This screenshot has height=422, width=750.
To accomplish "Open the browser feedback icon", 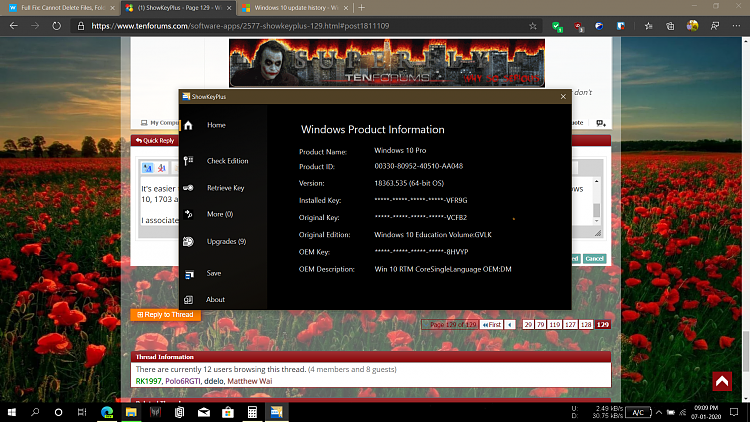I will (715, 26).
